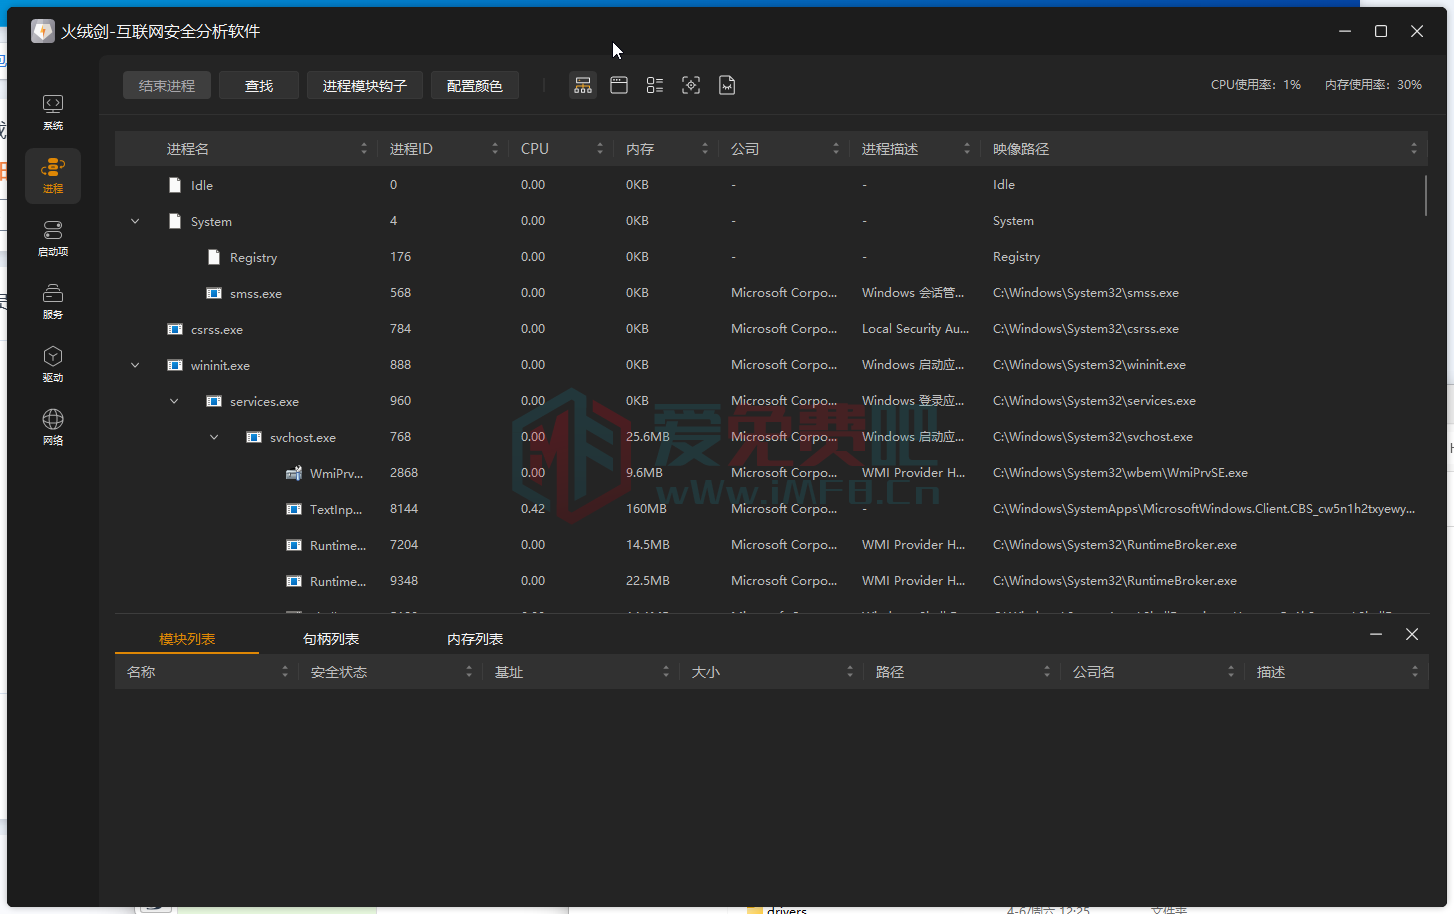1454x914 pixels.
Task: Select the 进程 sidebar item
Action: pyautogui.click(x=53, y=175)
